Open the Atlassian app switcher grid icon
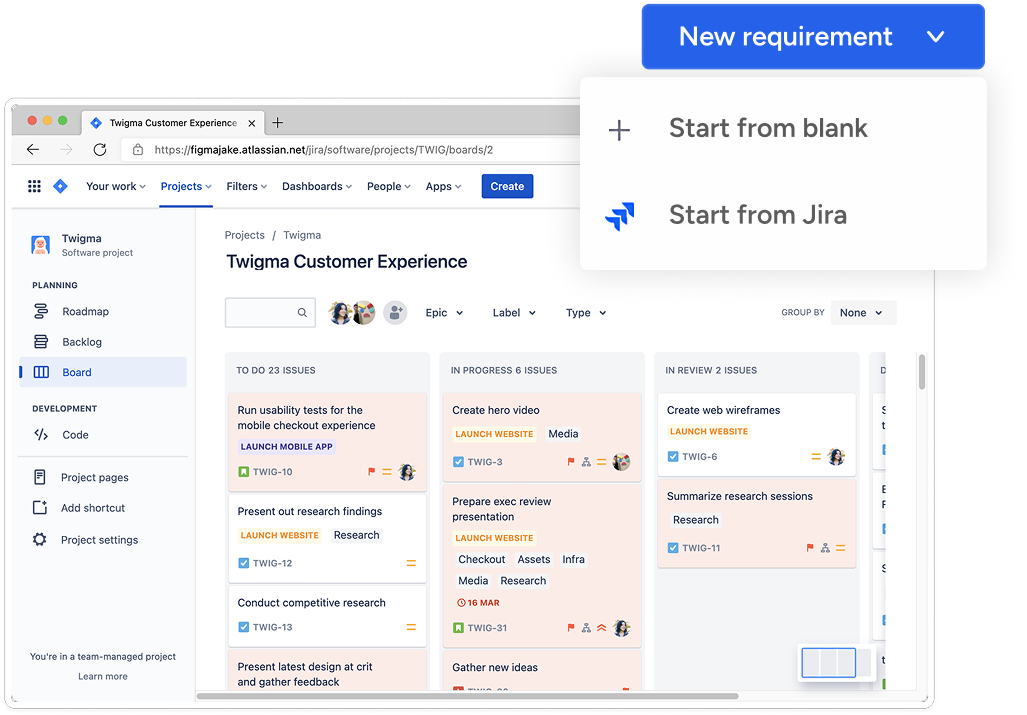 point(34,186)
